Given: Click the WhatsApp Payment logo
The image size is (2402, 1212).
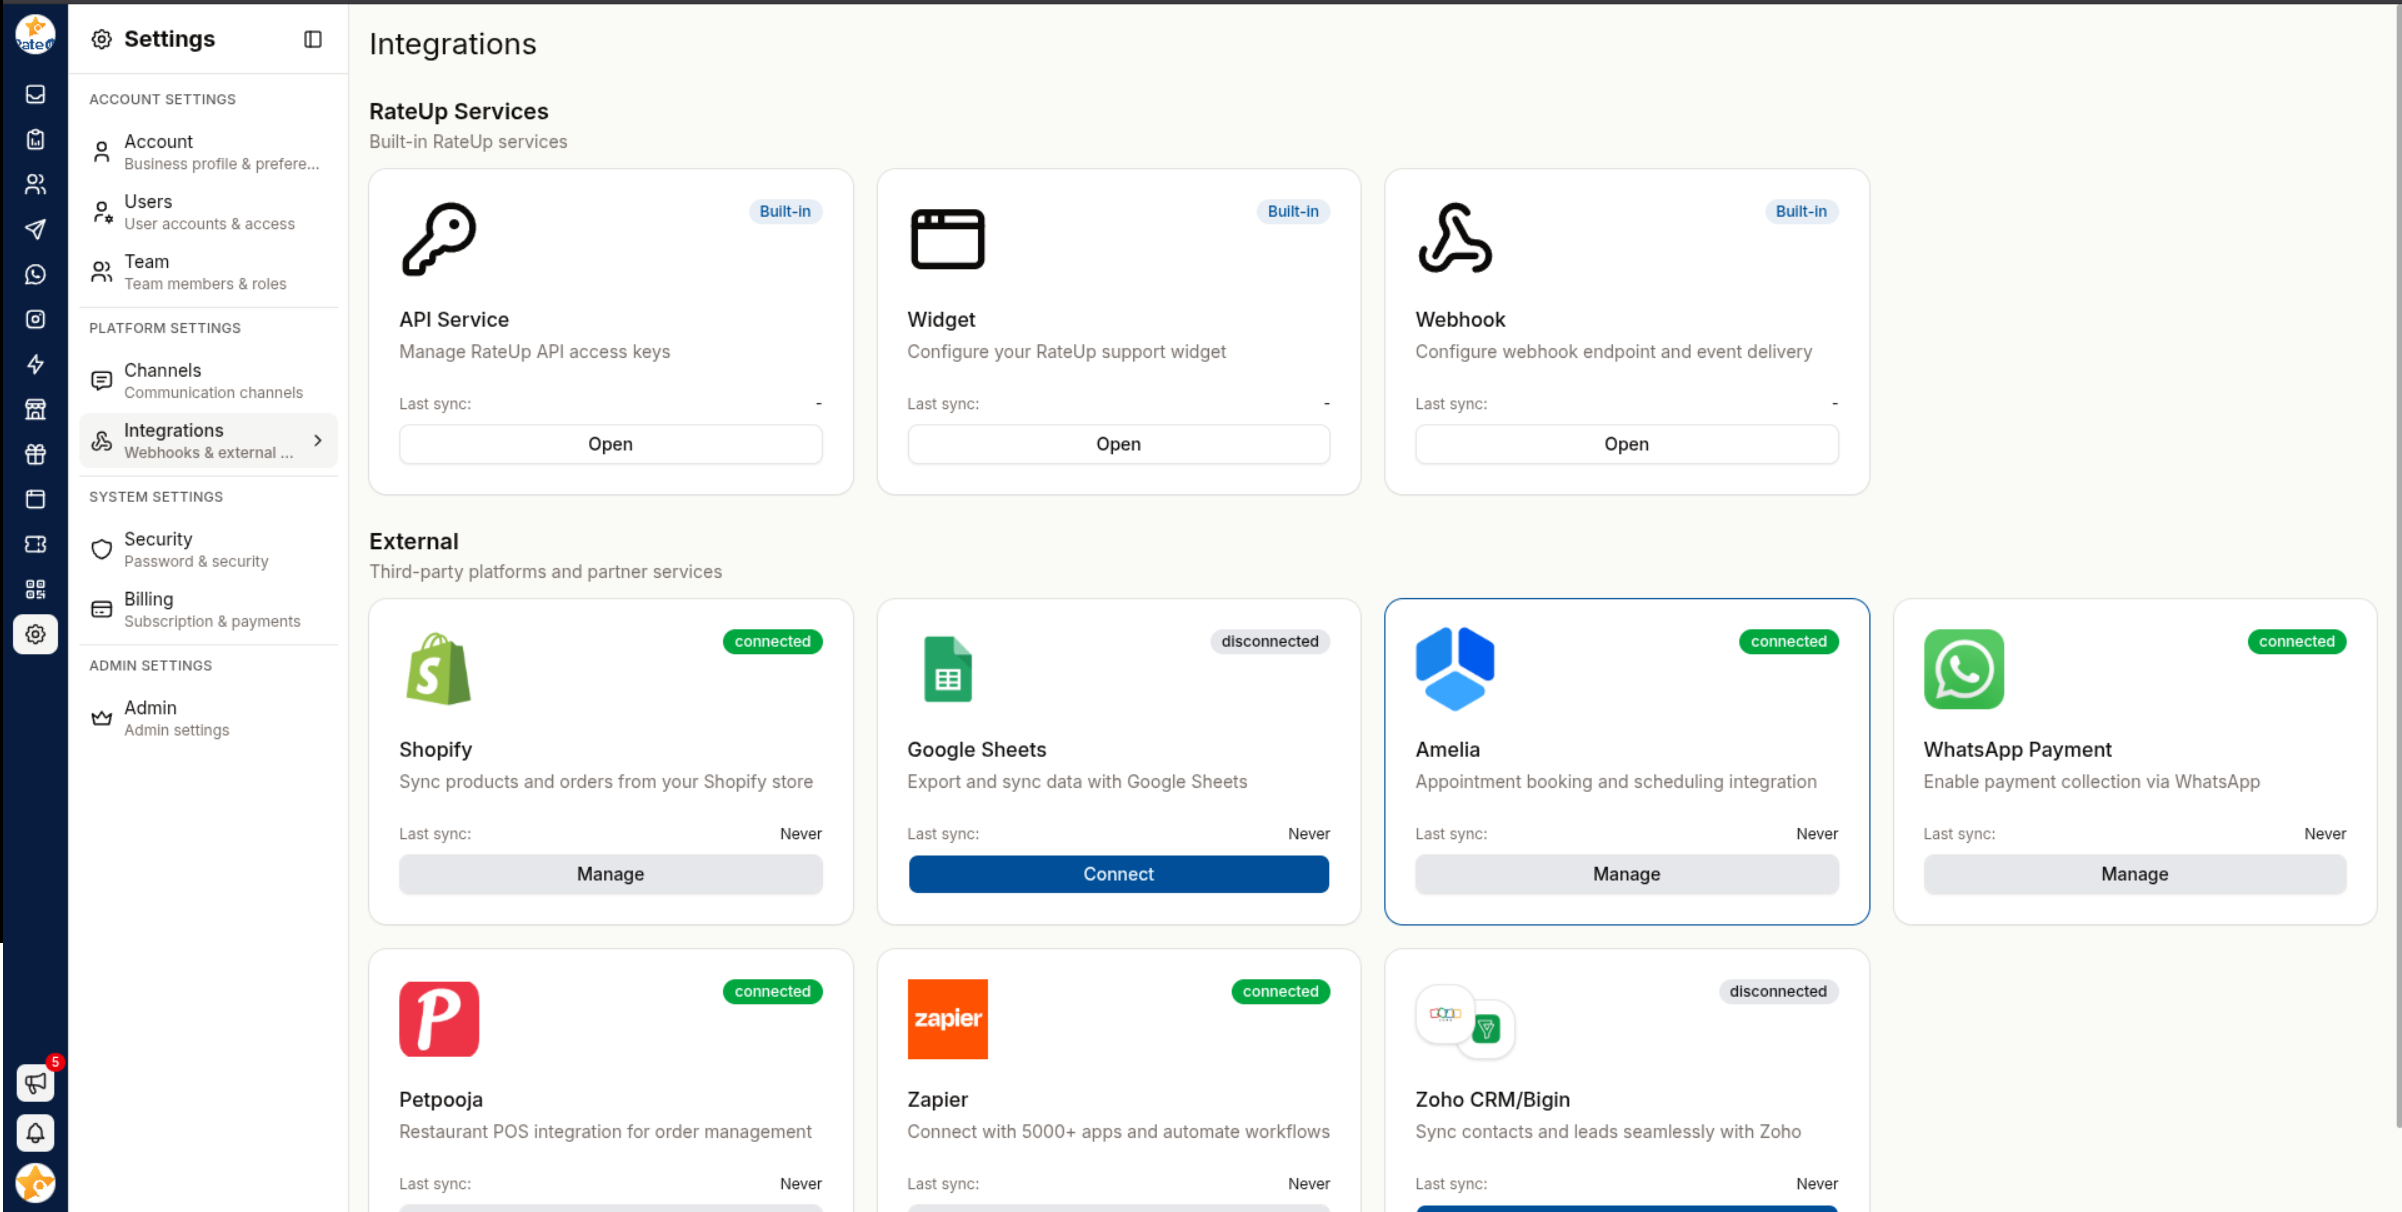Looking at the screenshot, I should [1963, 669].
